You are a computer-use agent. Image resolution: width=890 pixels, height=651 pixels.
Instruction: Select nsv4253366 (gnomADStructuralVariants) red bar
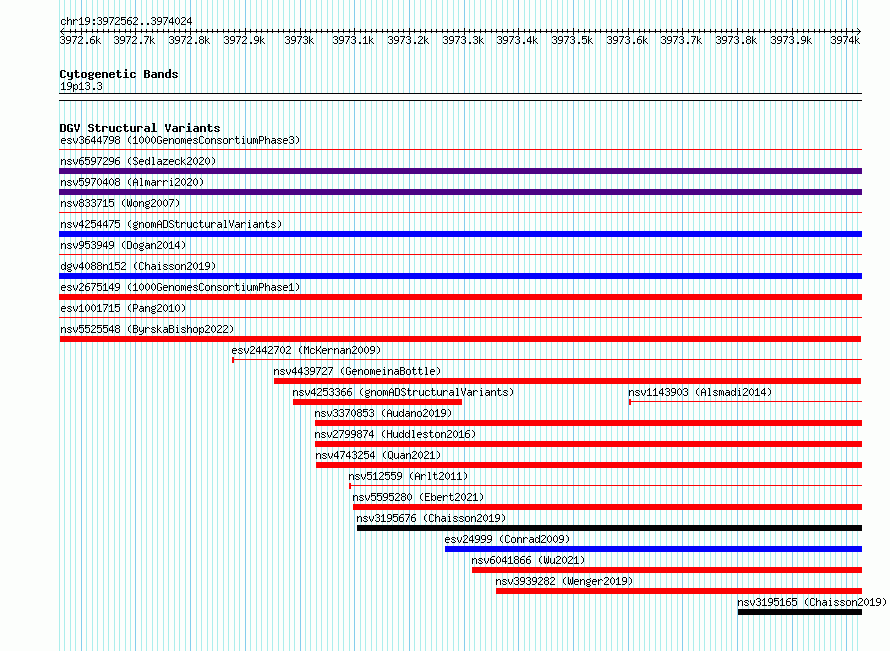pyautogui.click(x=377, y=402)
